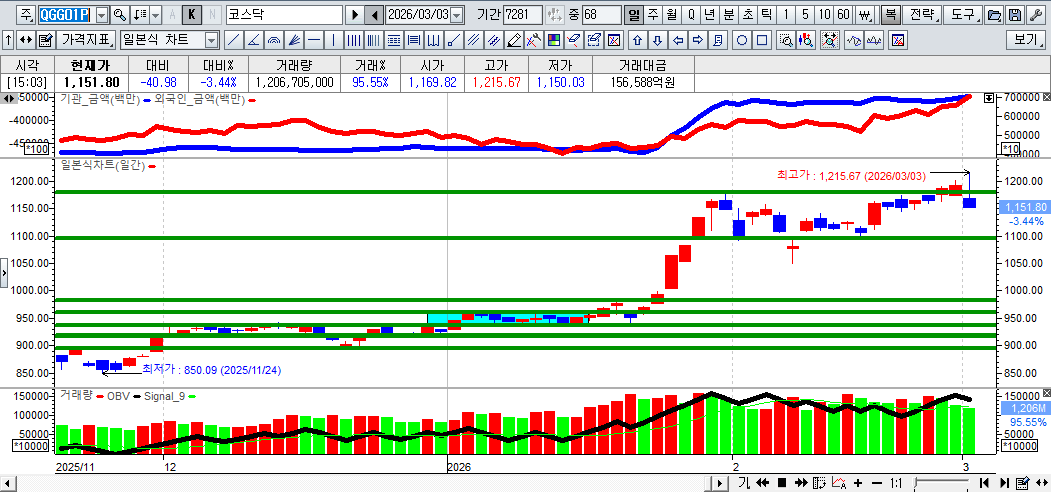This screenshot has width=1051, height=492.
Task: Click the ellipse shape drawing tool
Action: 742,40
